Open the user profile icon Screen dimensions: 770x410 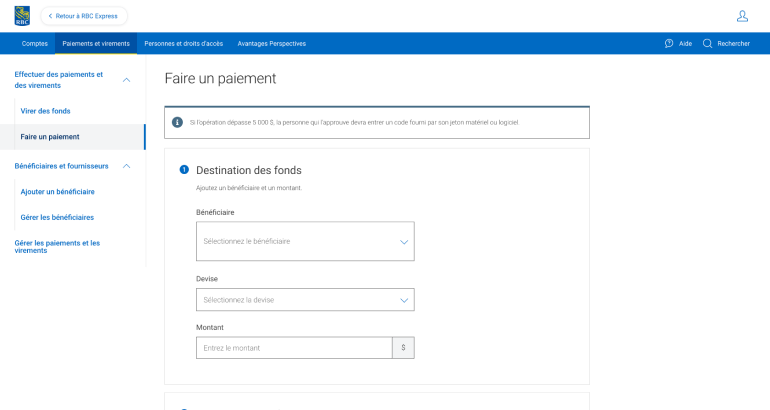(x=742, y=16)
